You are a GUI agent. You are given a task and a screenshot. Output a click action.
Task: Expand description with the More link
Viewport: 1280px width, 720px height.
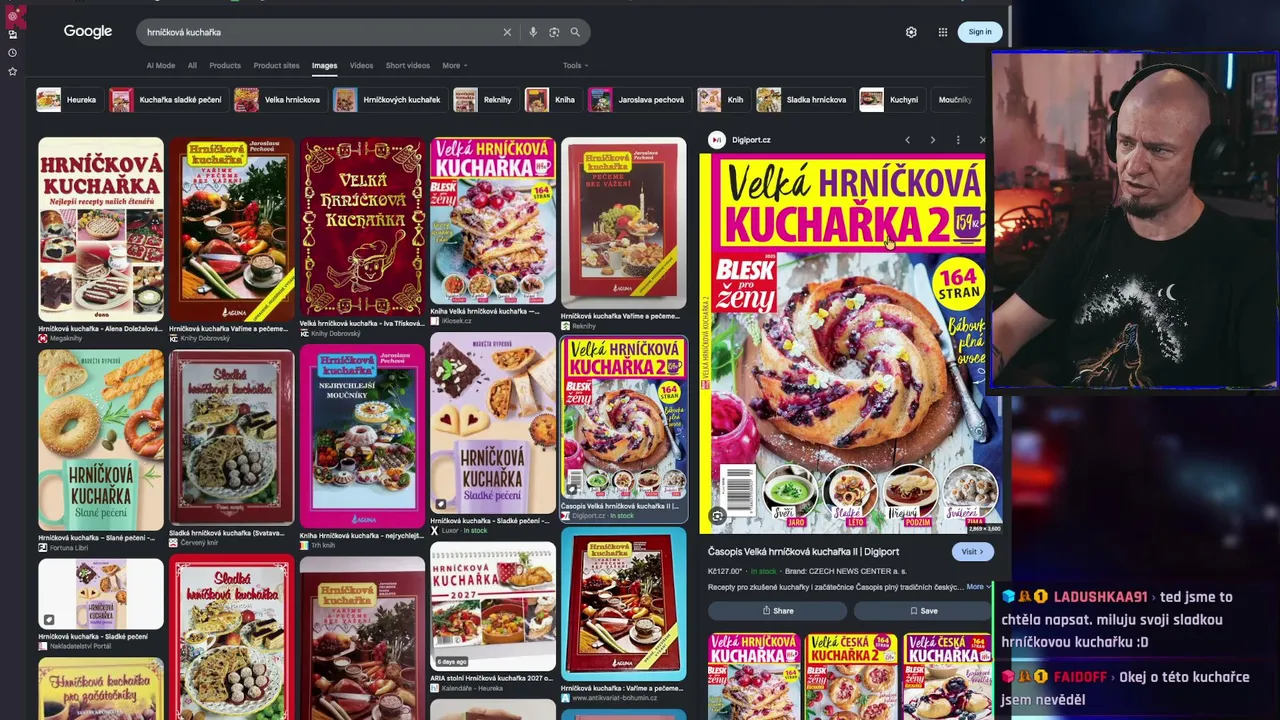[x=978, y=587]
